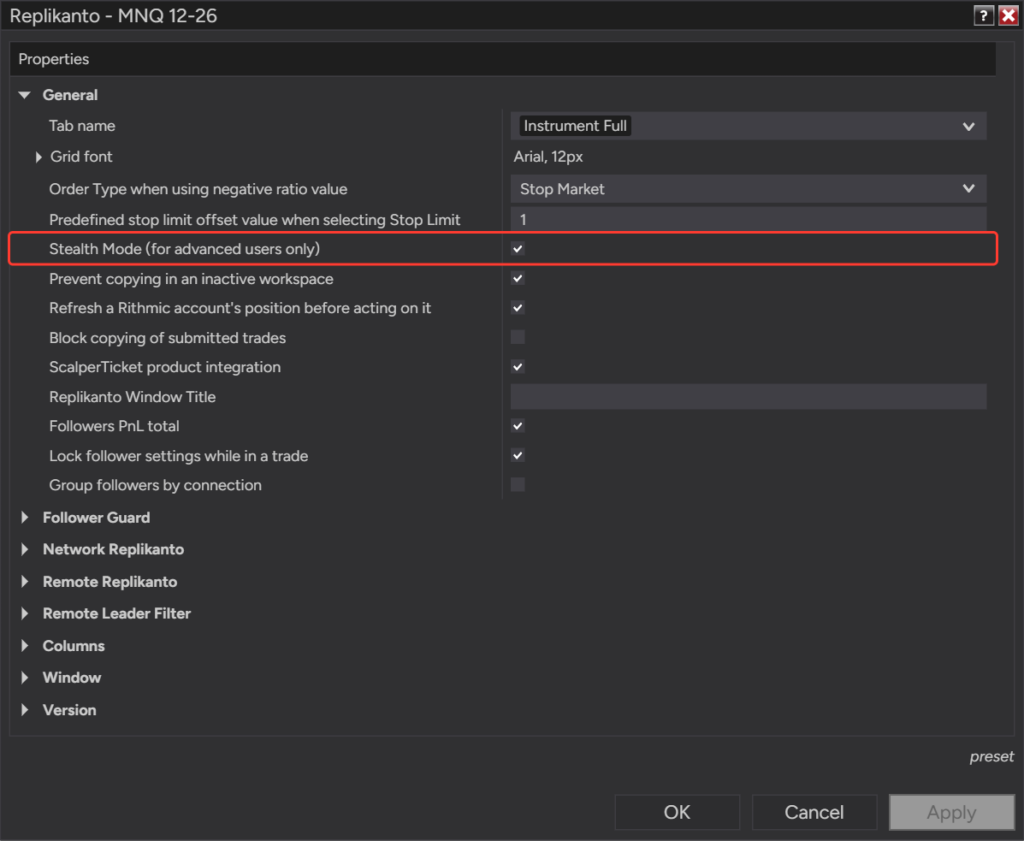Viewport: 1024px width, 841px height.
Task: Open the Tab name dropdown
Action: (x=748, y=126)
